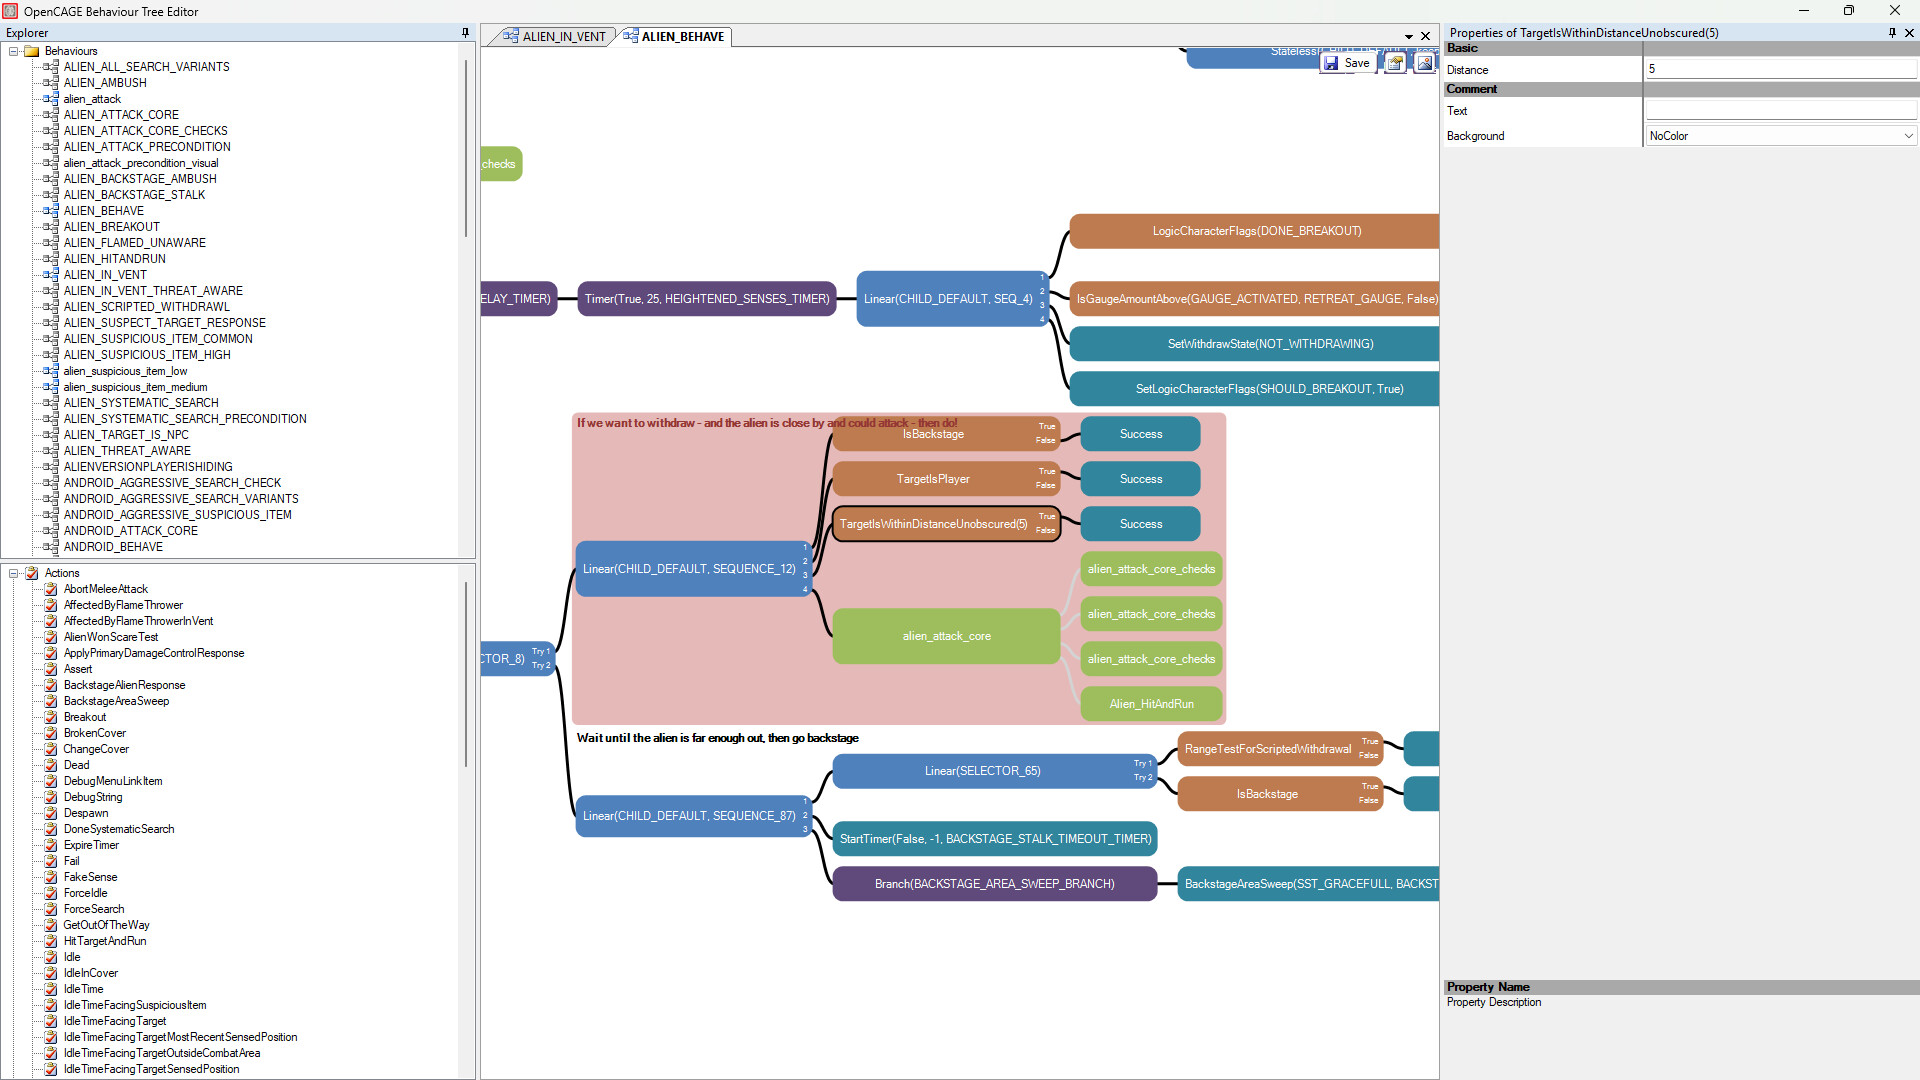
Task: Click the Alien_HitAndRun green node
Action: (x=1151, y=704)
